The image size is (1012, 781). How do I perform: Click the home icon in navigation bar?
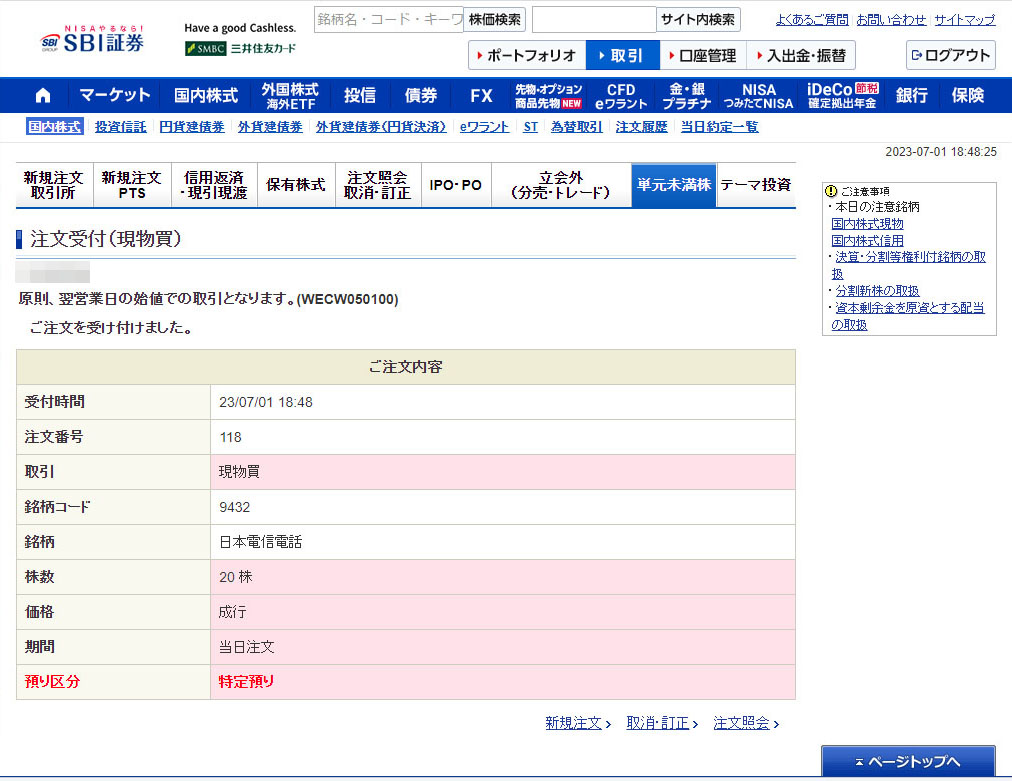click(43, 96)
